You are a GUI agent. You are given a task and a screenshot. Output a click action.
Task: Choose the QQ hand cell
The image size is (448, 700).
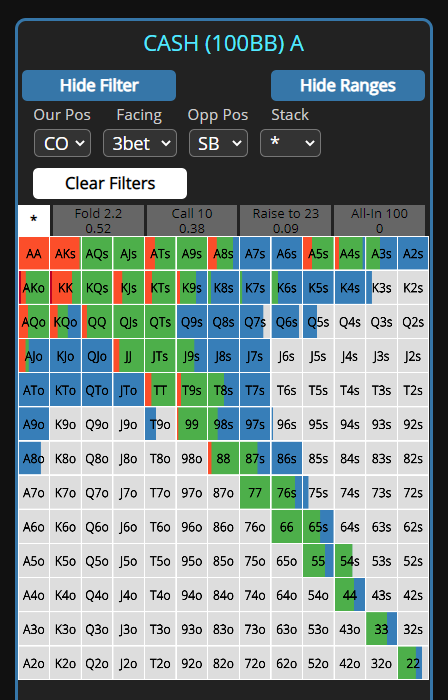(x=97, y=322)
